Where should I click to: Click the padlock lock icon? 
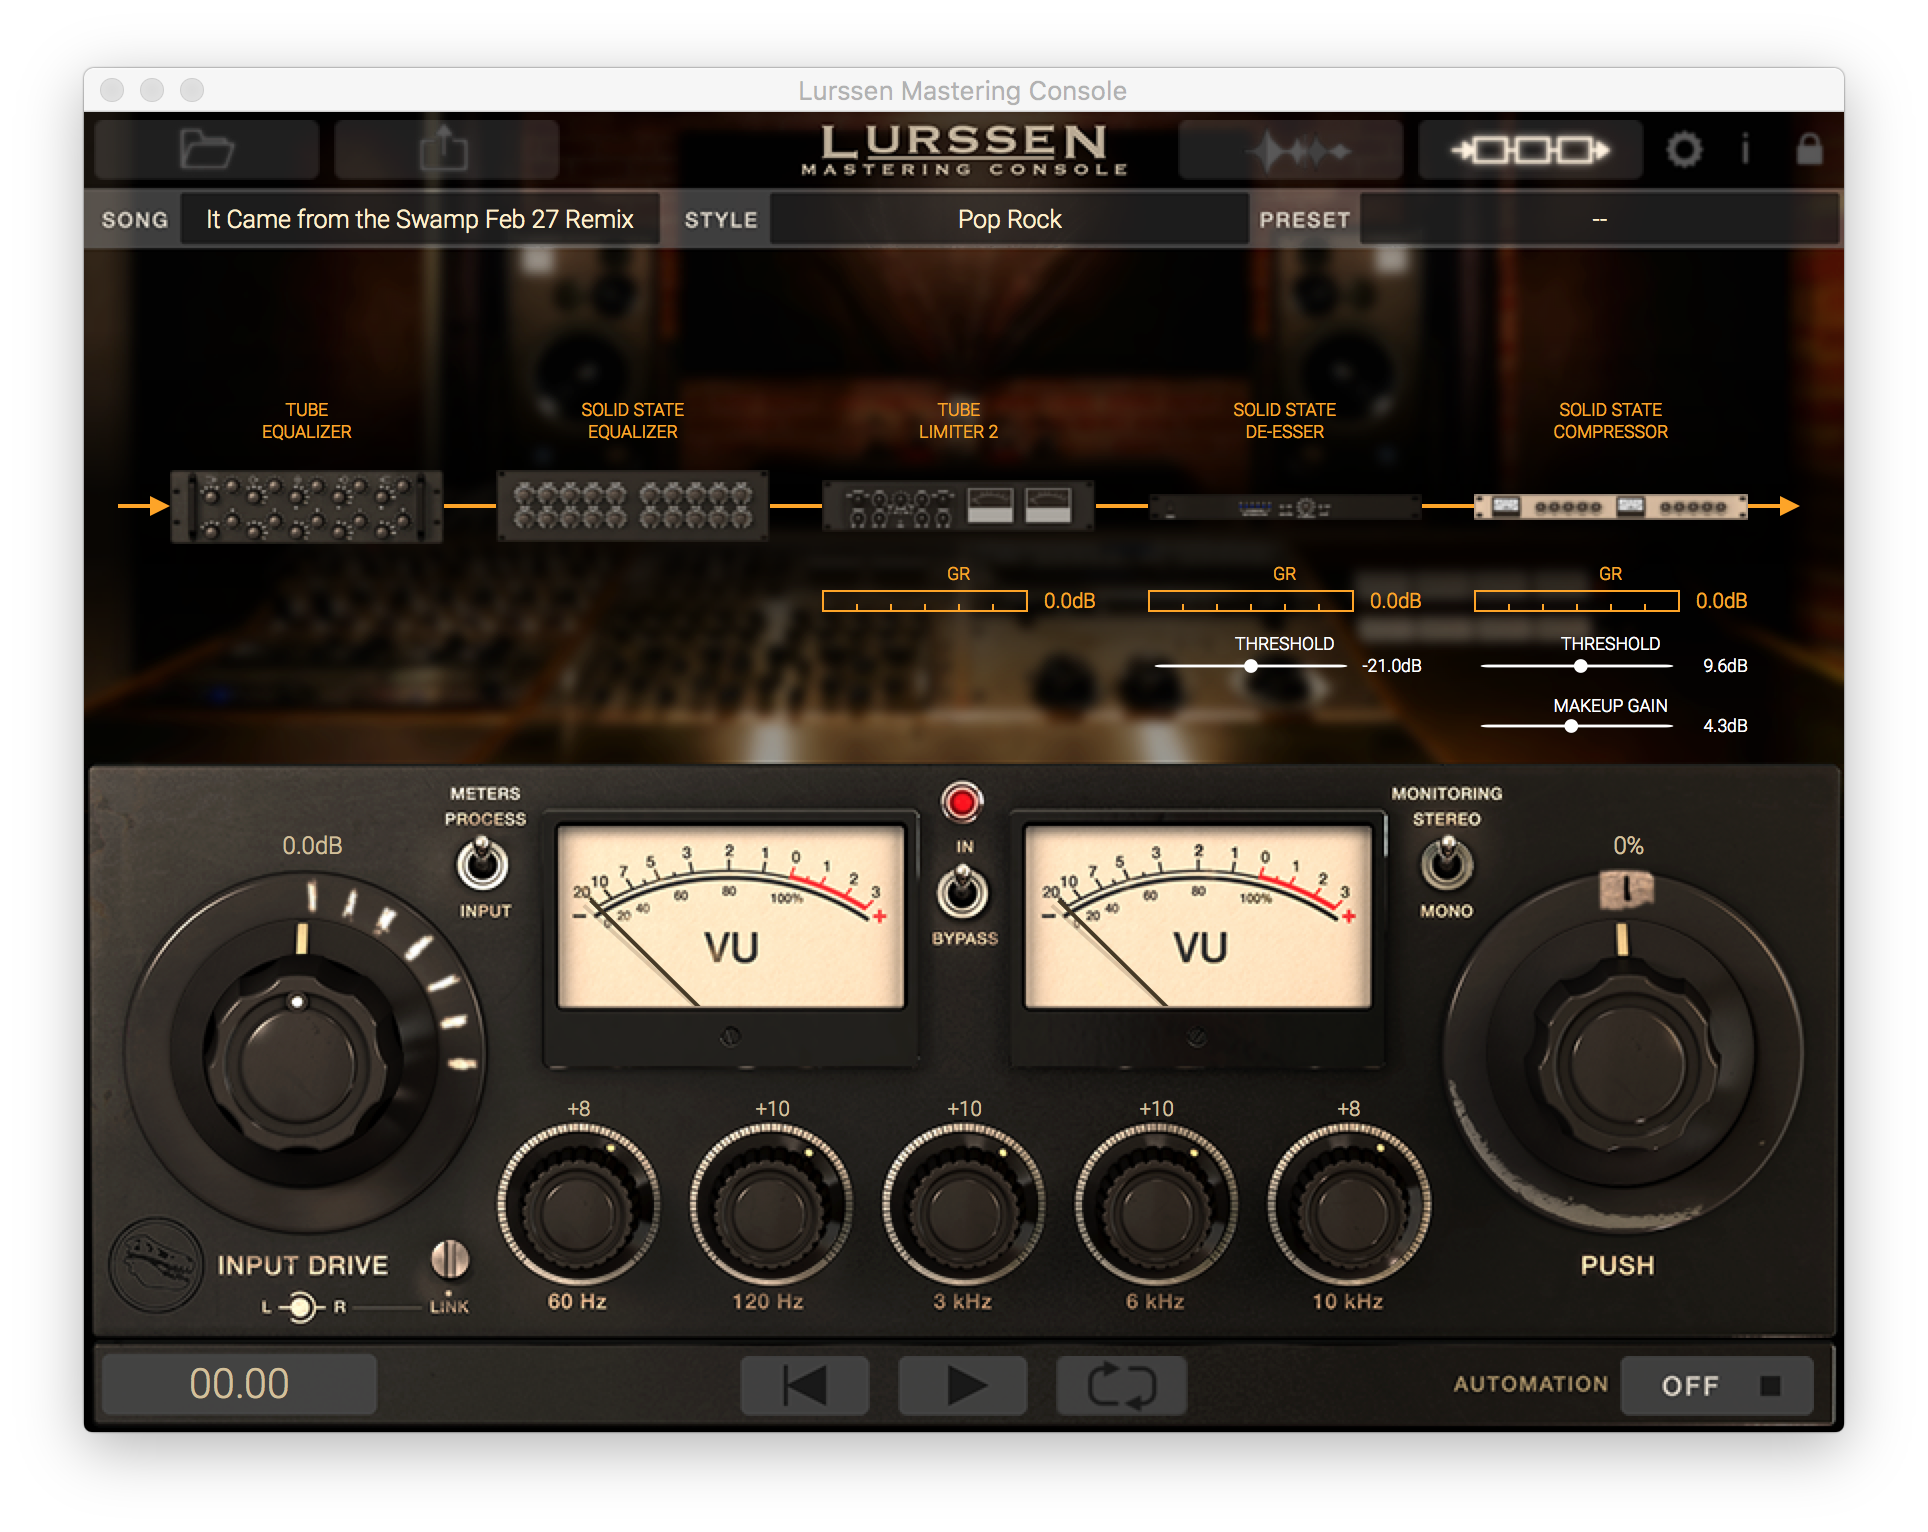click(x=1808, y=149)
